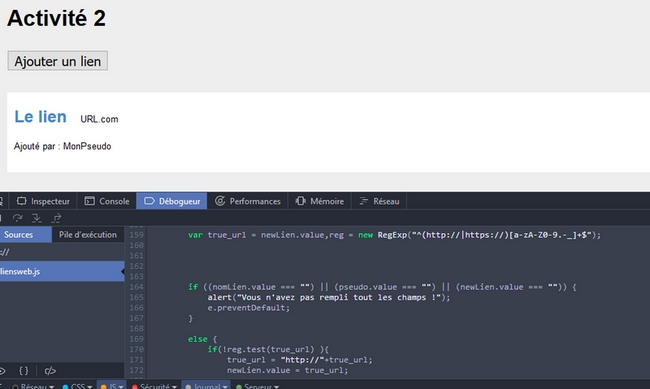Switch to Pile d'exécution tab
Viewport: 650px width, 389px height.
(x=88, y=234)
